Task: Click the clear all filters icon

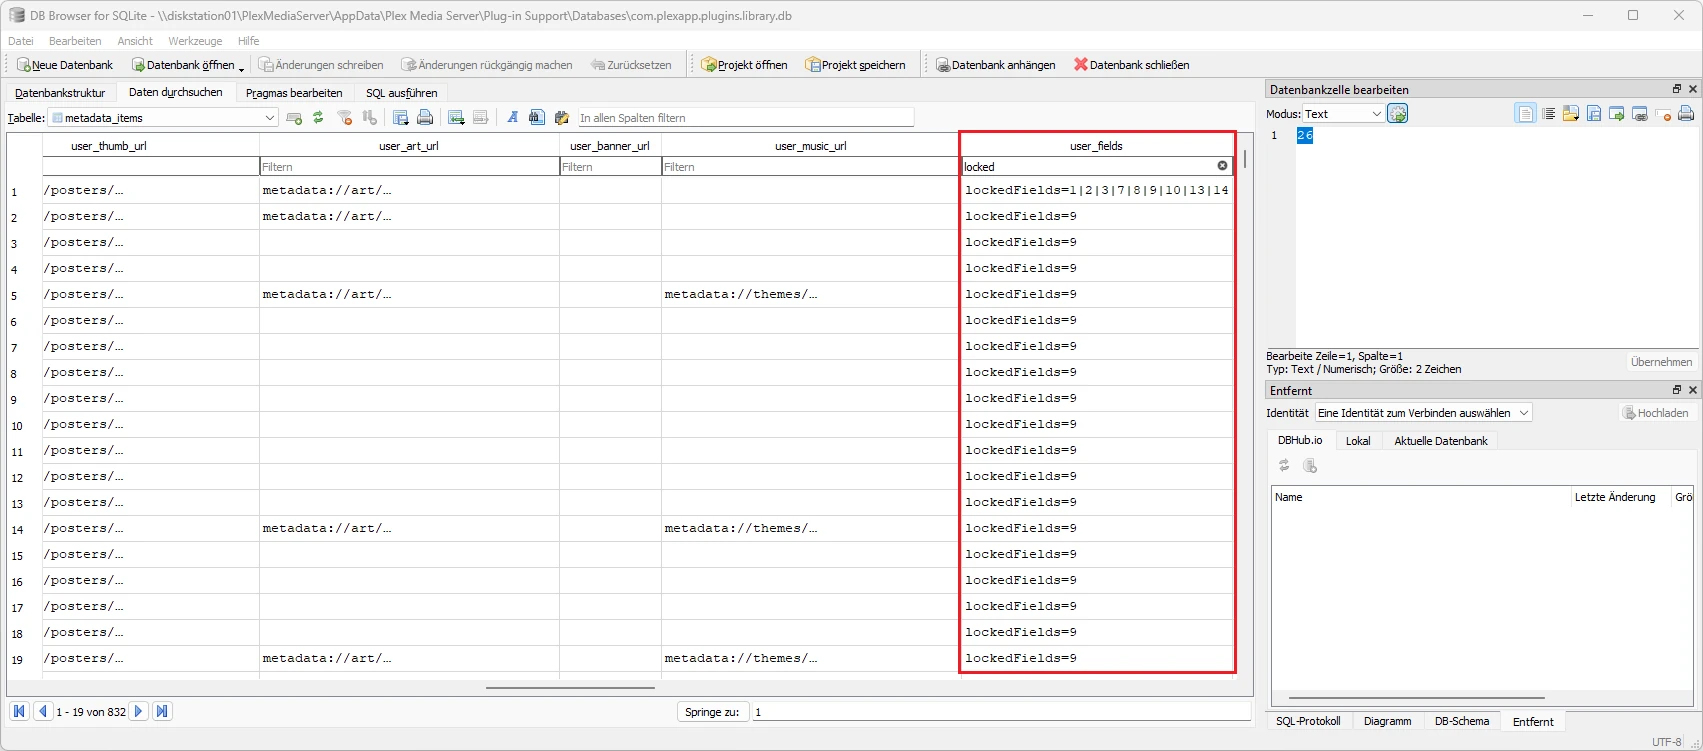Action: click(345, 118)
